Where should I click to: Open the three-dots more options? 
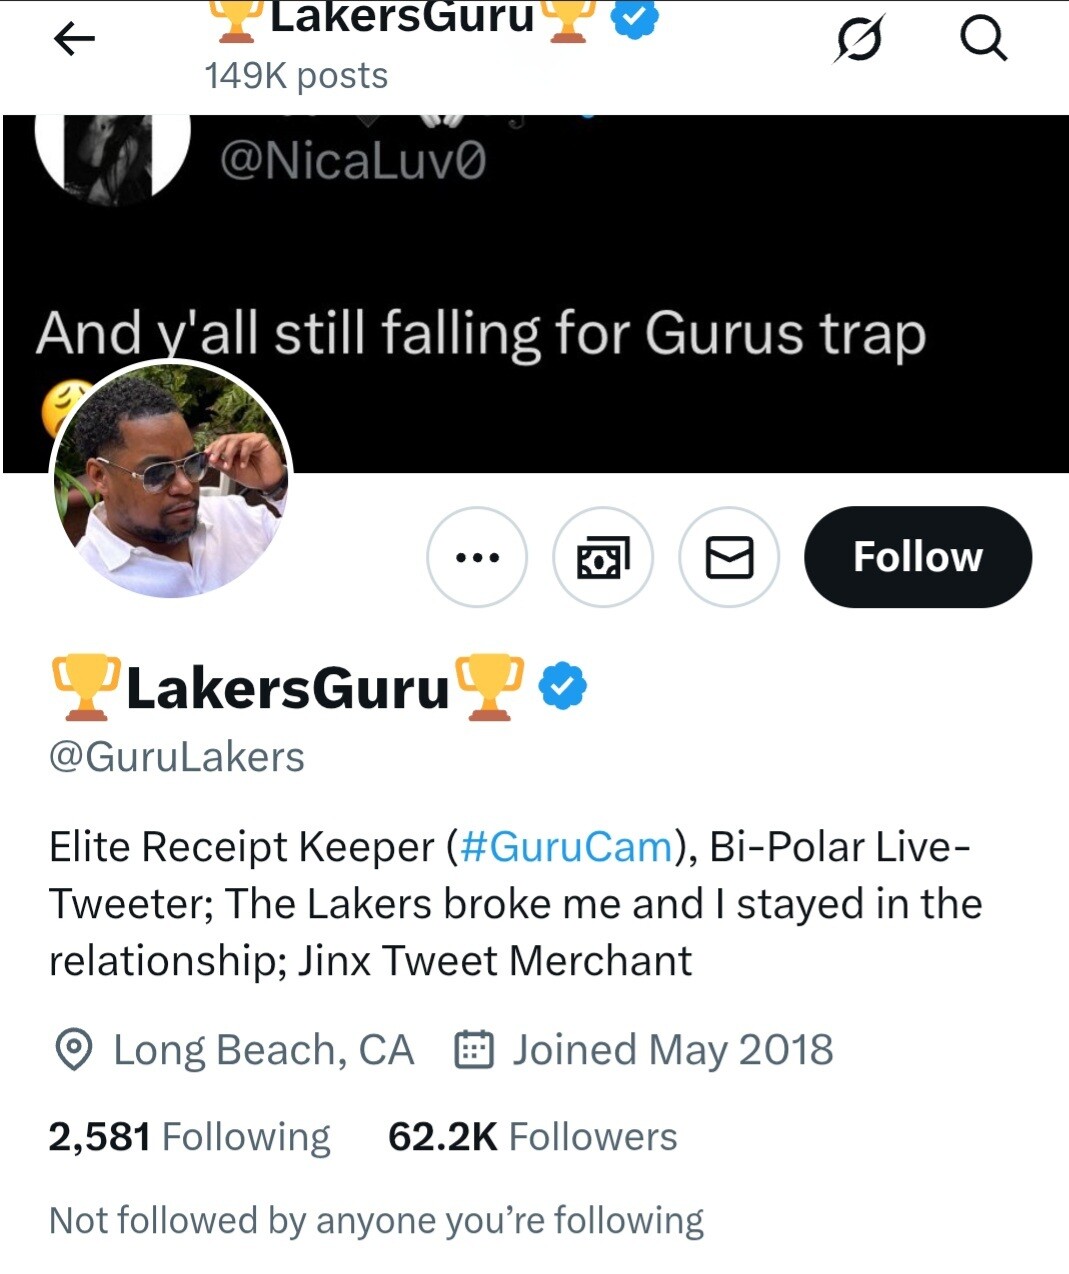point(477,557)
